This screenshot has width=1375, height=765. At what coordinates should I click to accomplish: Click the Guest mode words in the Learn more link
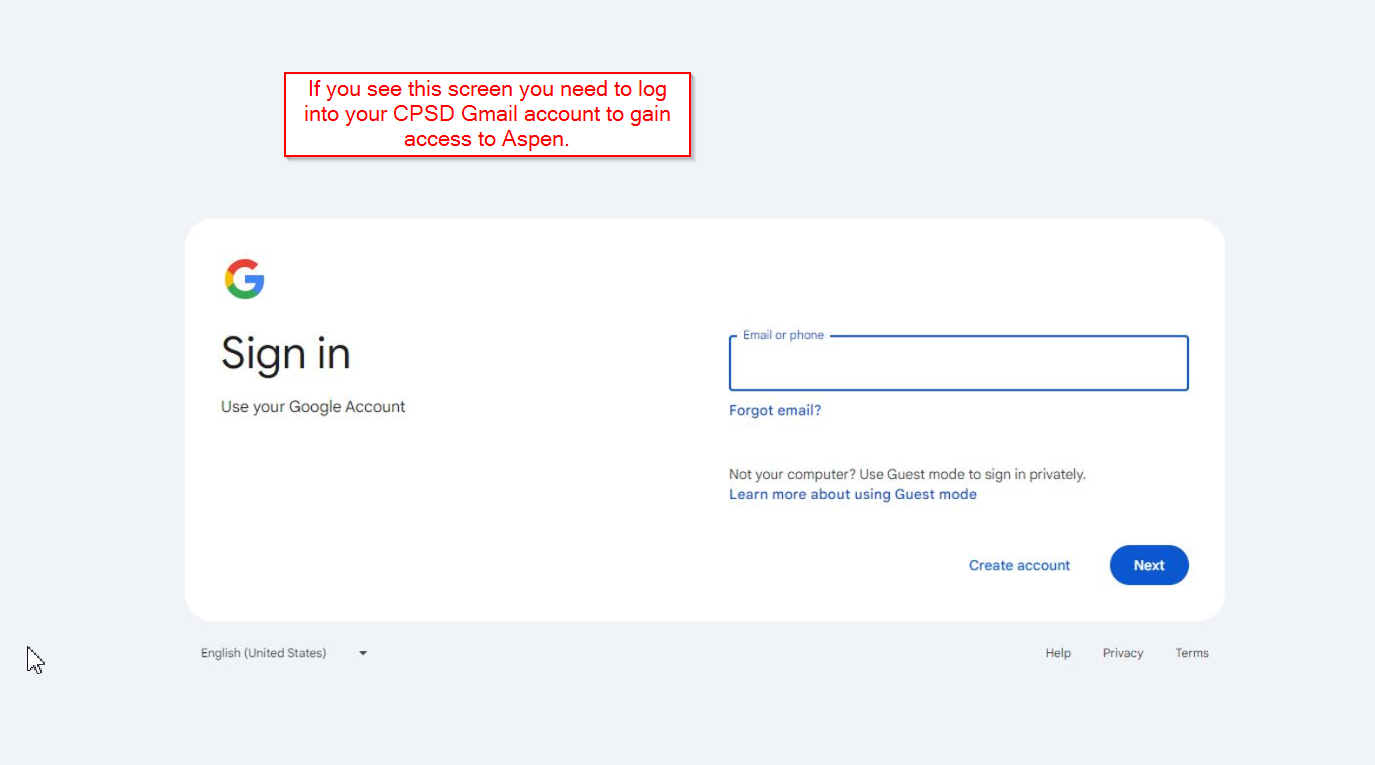click(x=935, y=494)
